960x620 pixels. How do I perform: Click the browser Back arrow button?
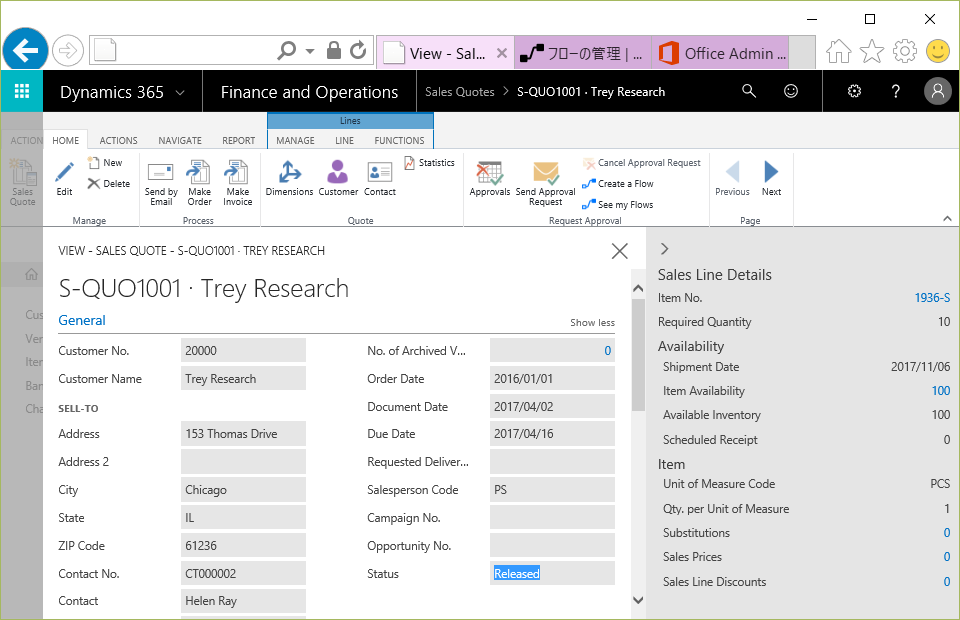coord(25,50)
